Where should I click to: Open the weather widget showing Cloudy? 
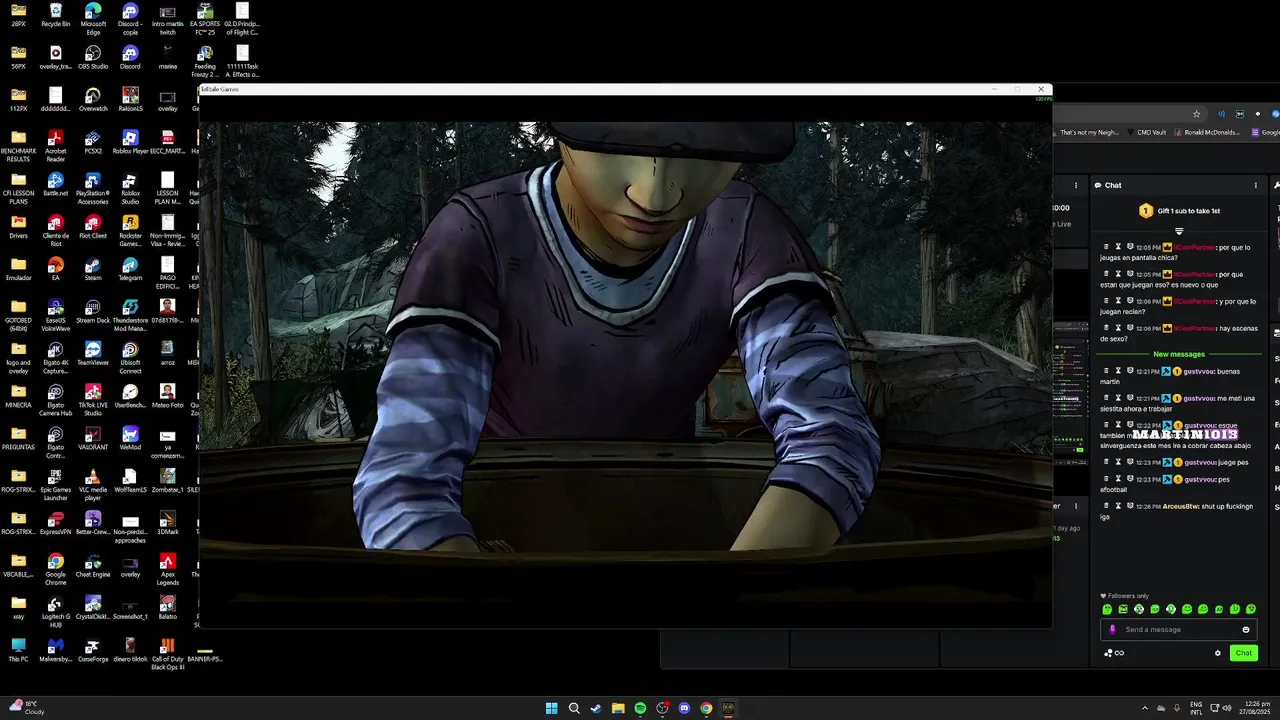click(x=27, y=708)
